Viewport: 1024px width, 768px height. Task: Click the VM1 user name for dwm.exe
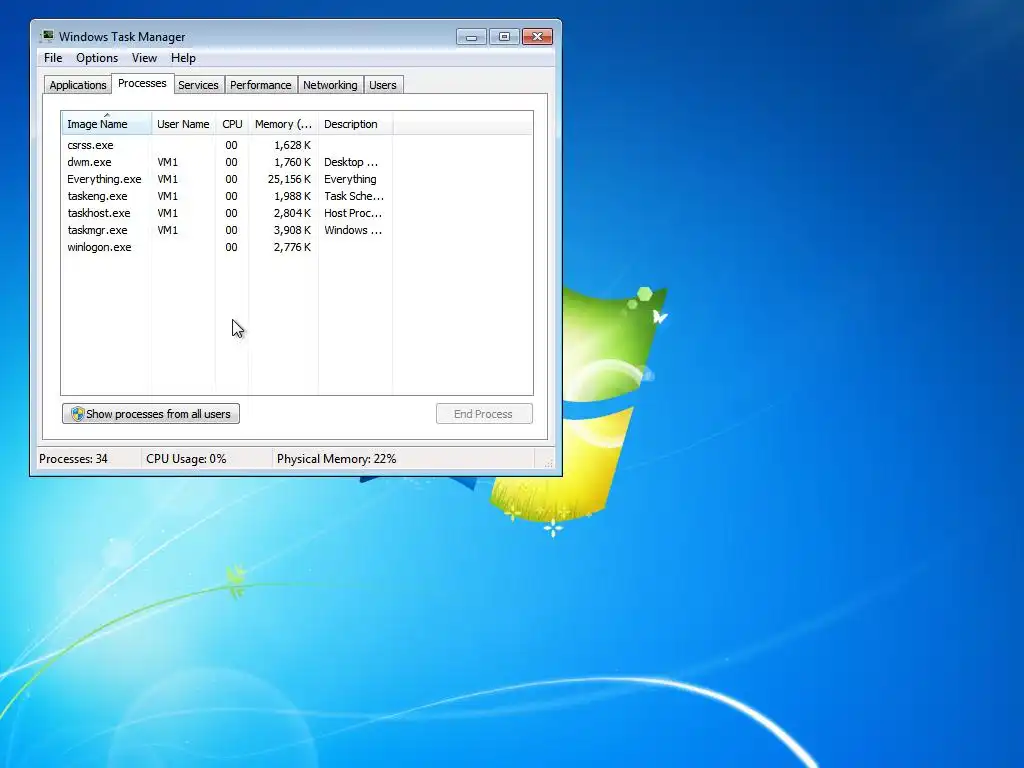pyautogui.click(x=168, y=162)
